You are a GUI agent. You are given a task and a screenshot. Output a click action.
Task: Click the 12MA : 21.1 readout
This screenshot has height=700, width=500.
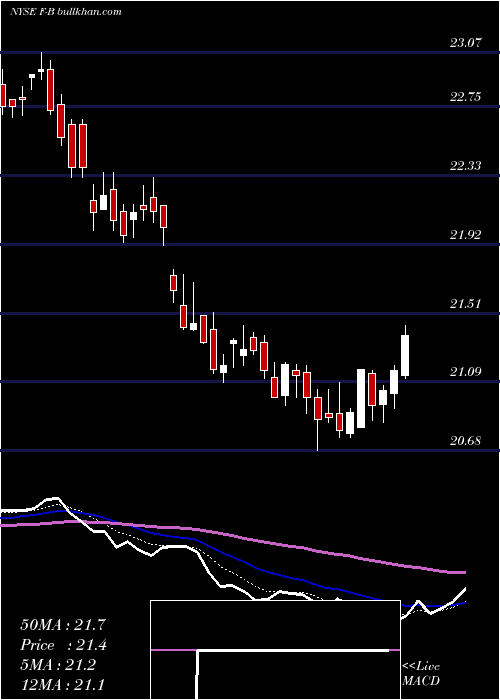(x=62, y=685)
